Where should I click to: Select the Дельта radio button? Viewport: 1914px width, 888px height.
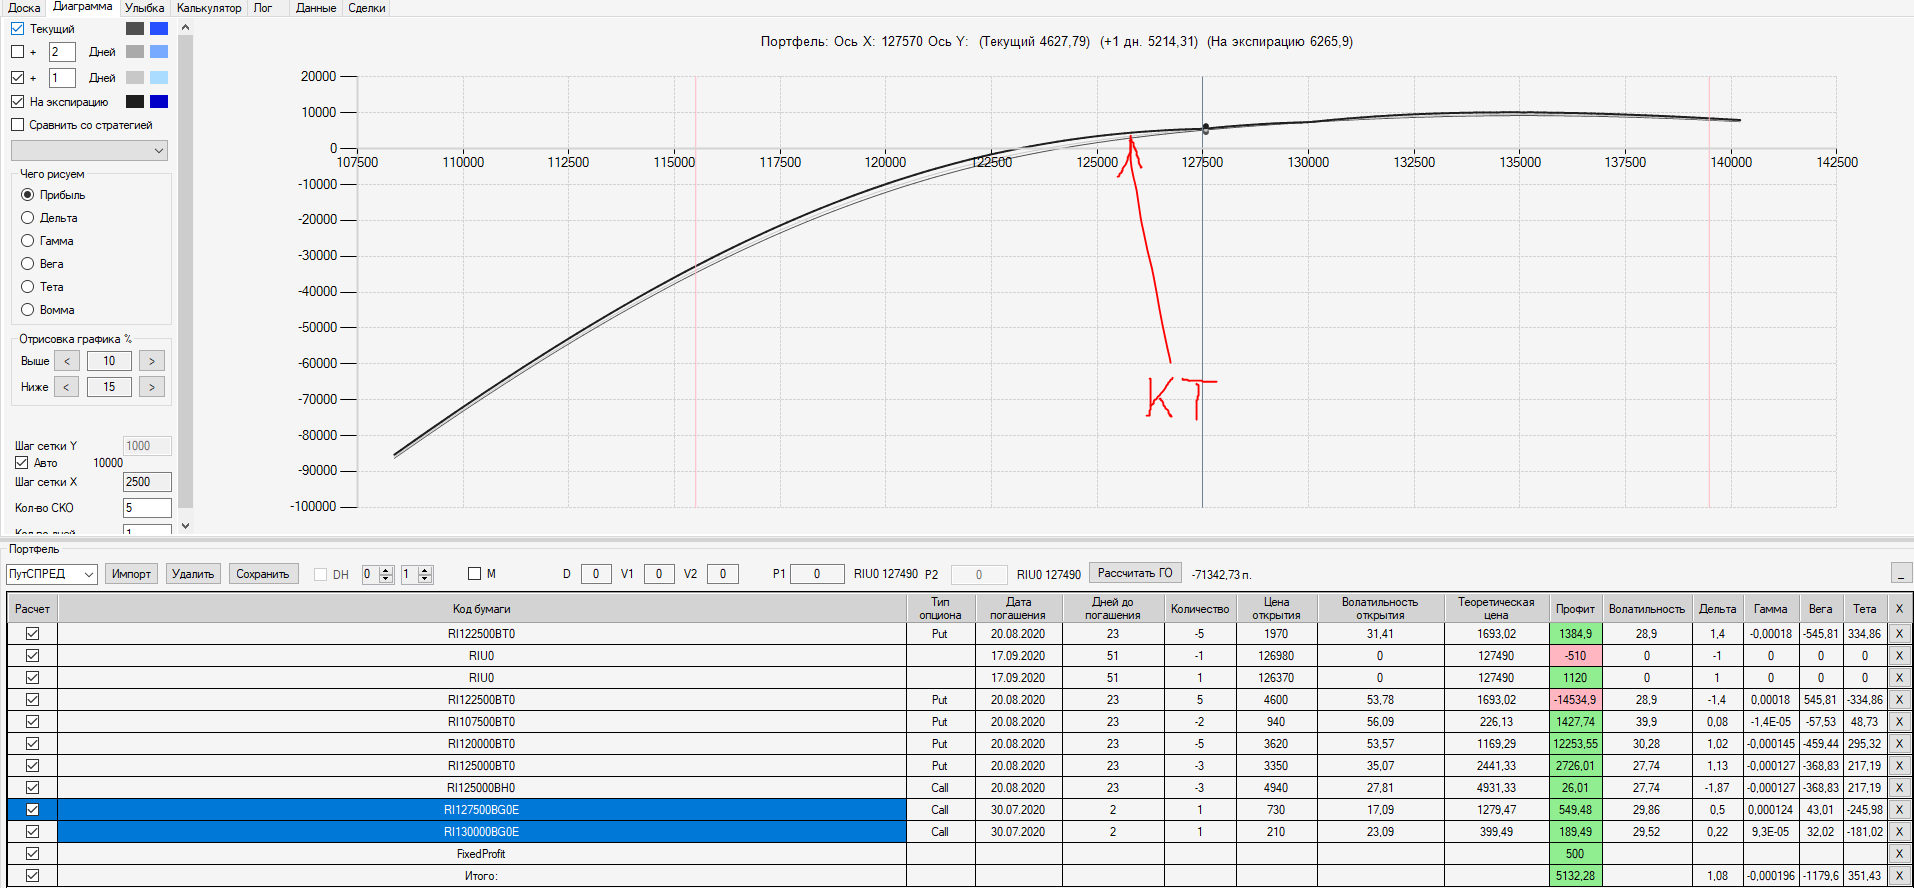tap(28, 218)
